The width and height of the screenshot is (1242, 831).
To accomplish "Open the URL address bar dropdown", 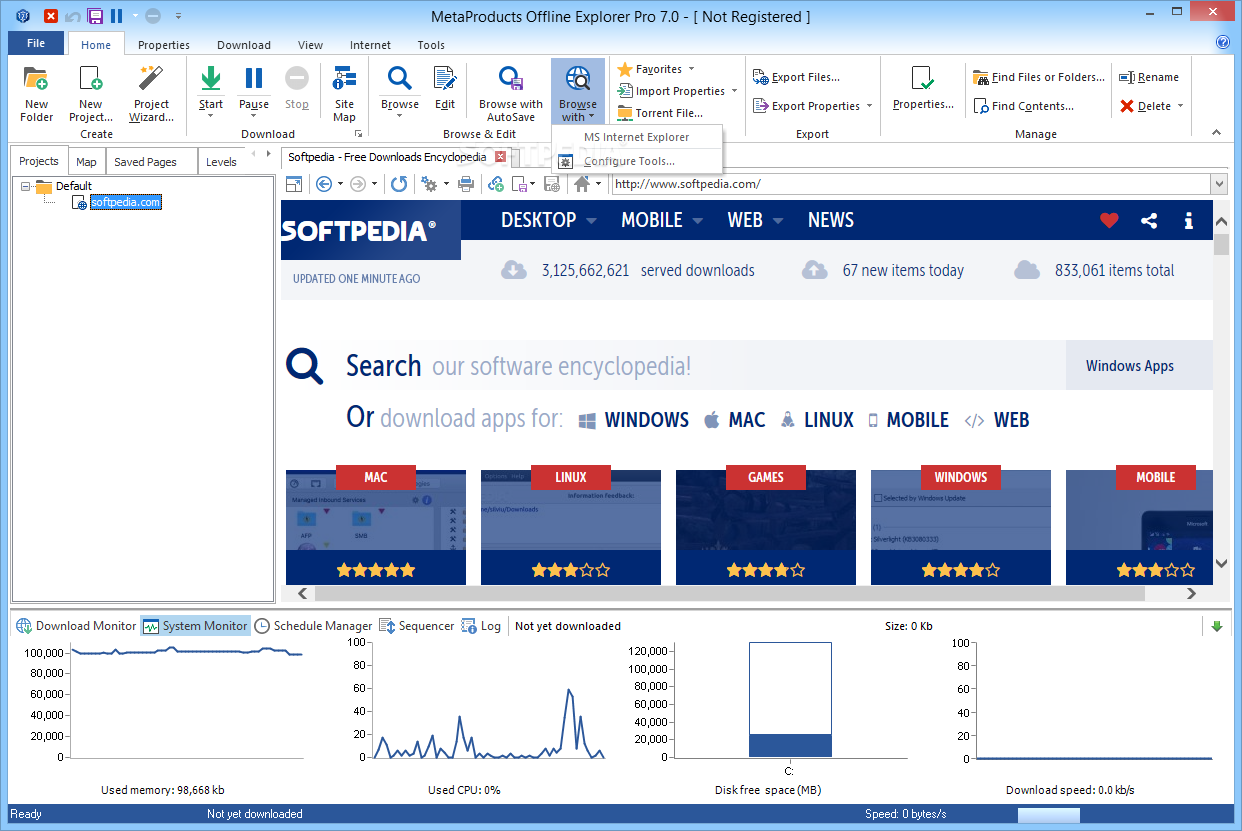I will pyautogui.click(x=1218, y=184).
